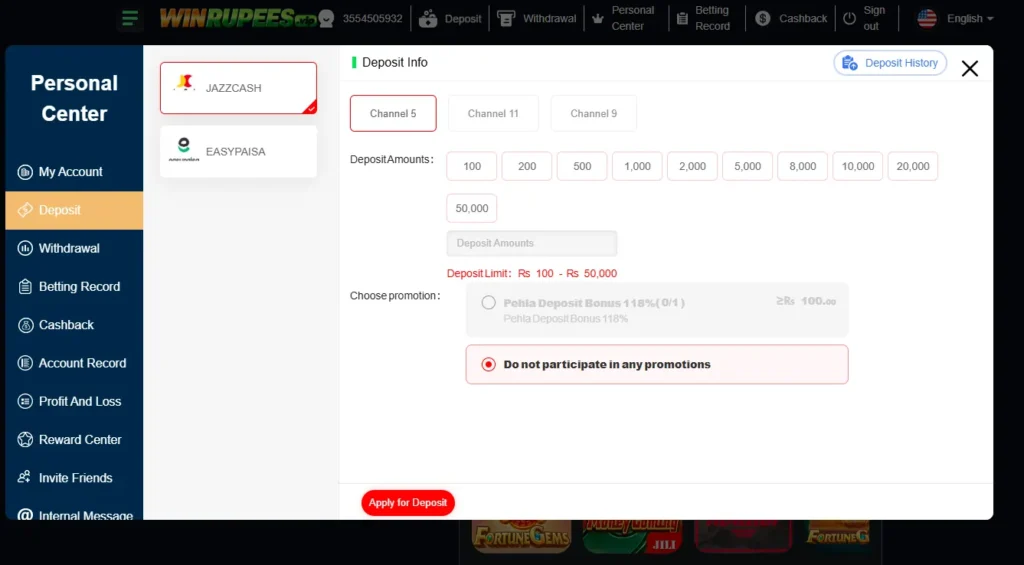Choose the 10,000 deposit amount
The width and height of the screenshot is (1024, 565).
pos(858,167)
